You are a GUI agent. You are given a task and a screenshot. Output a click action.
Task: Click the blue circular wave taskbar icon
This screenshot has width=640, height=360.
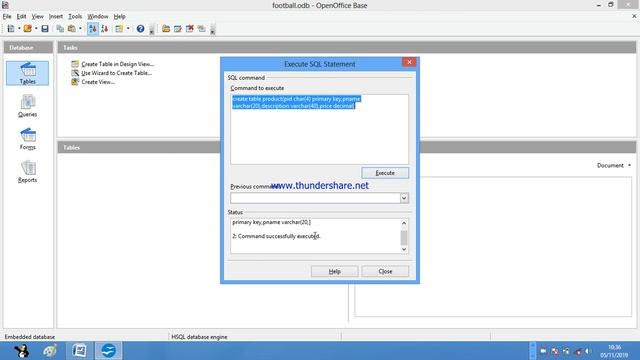(x=109, y=351)
